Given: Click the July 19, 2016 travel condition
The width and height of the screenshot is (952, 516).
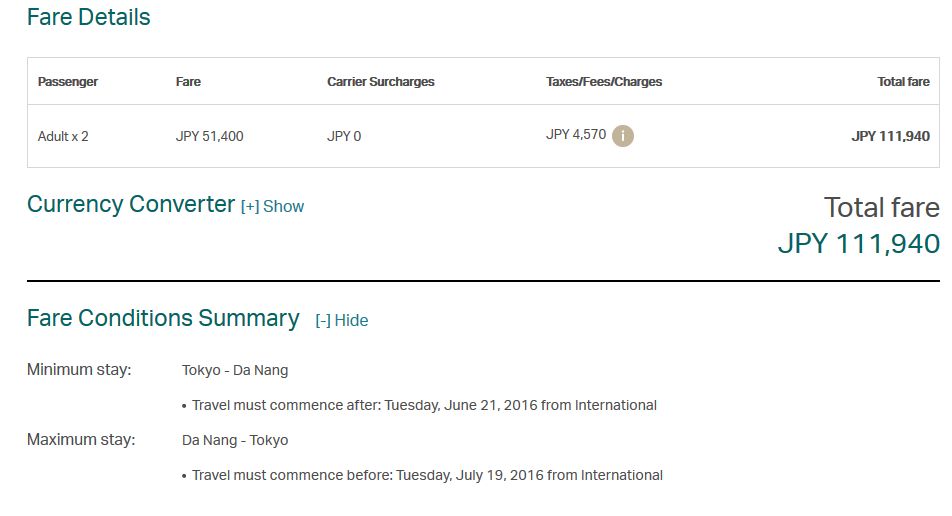Looking at the screenshot, I should tap(427, 475).
